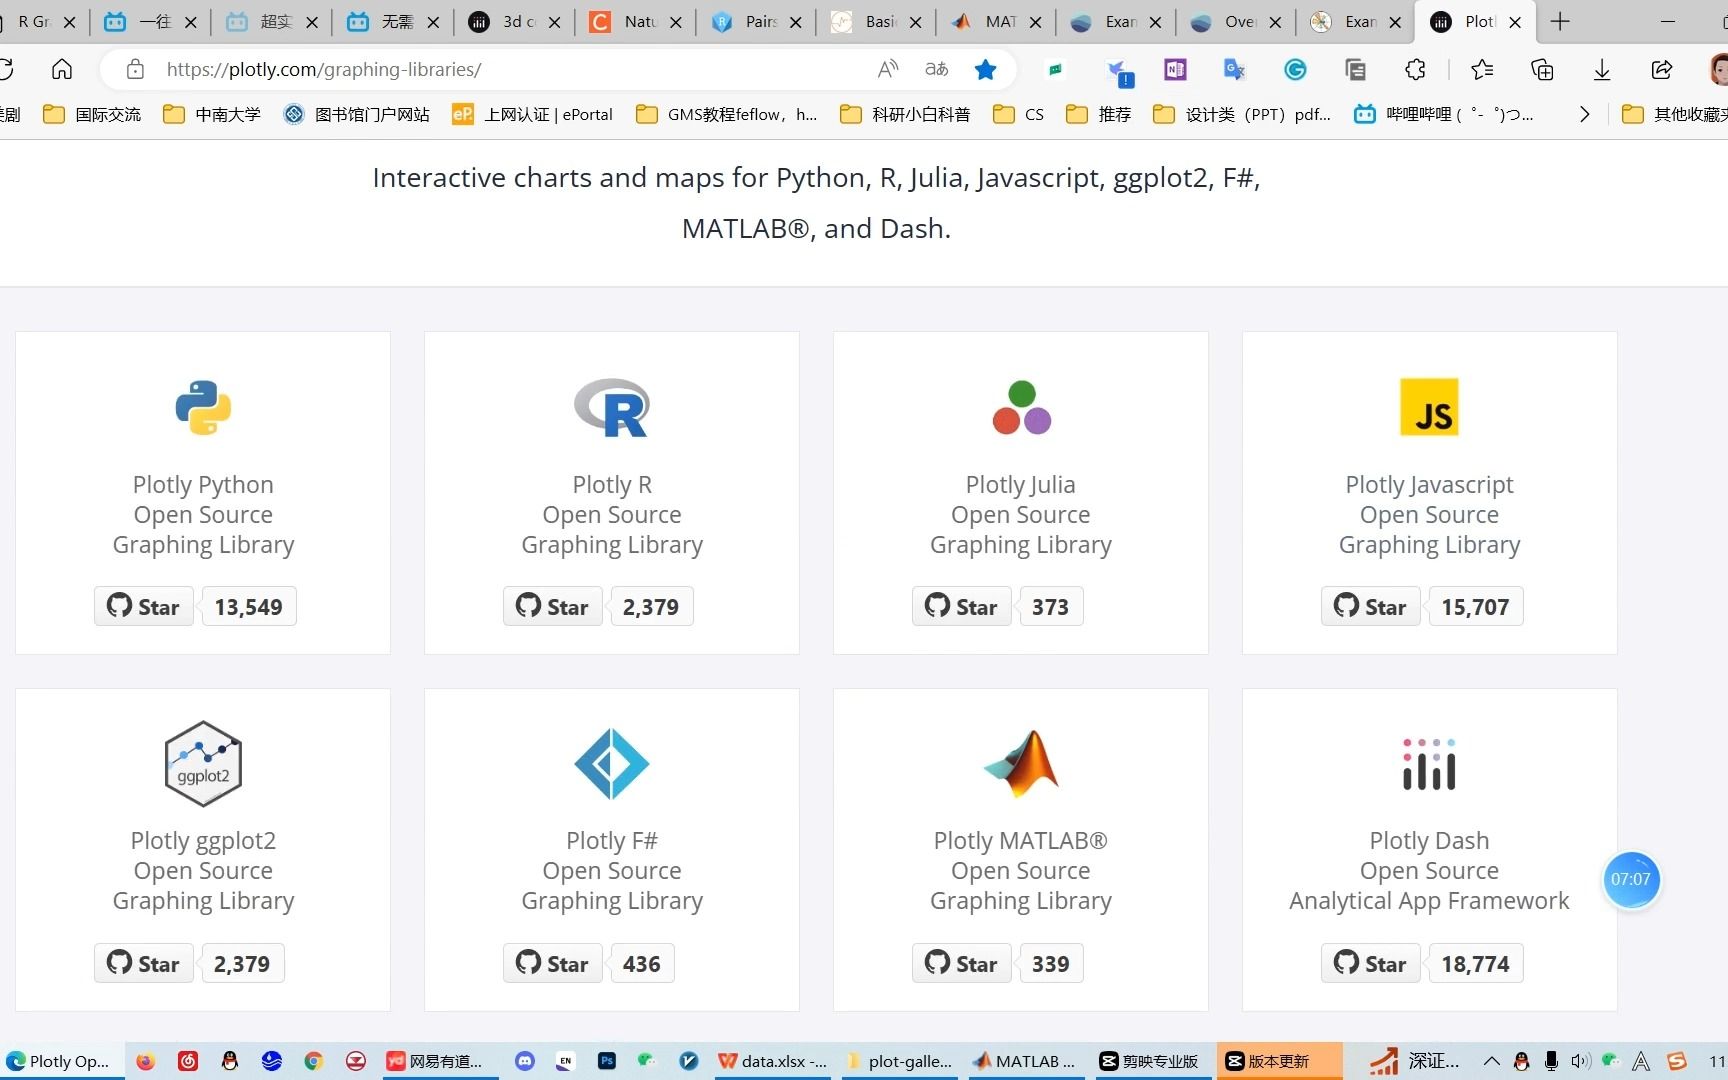Click the Julia three-dot logo
This screenshot has height=1080, width=1728.
1021,407
